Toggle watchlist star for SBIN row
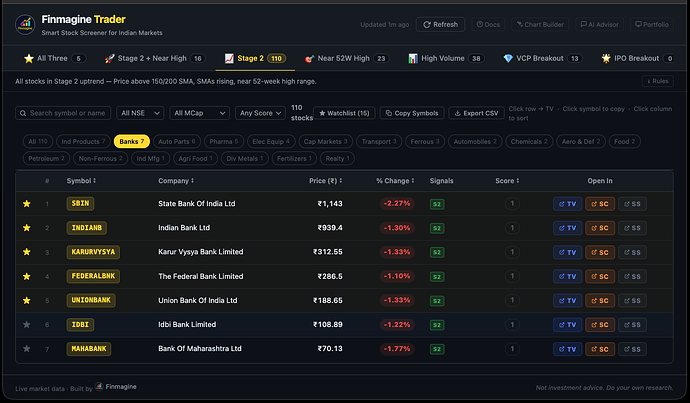This screenshot has height=403, width=690. 27,204
